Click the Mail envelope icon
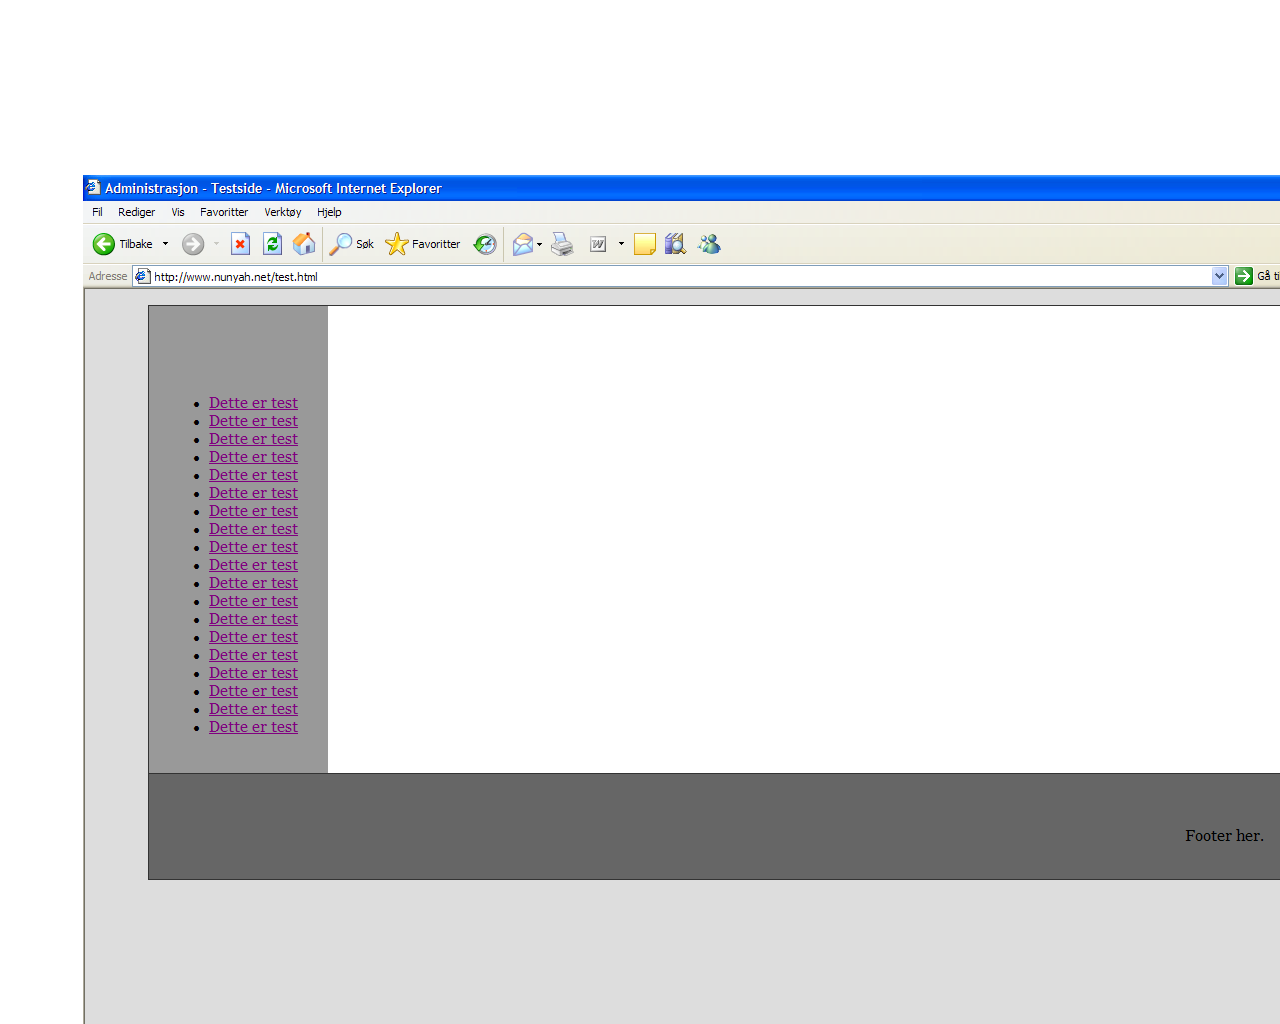The width and height of the screenshot is (1280, 1024). [x=523, y=244]
